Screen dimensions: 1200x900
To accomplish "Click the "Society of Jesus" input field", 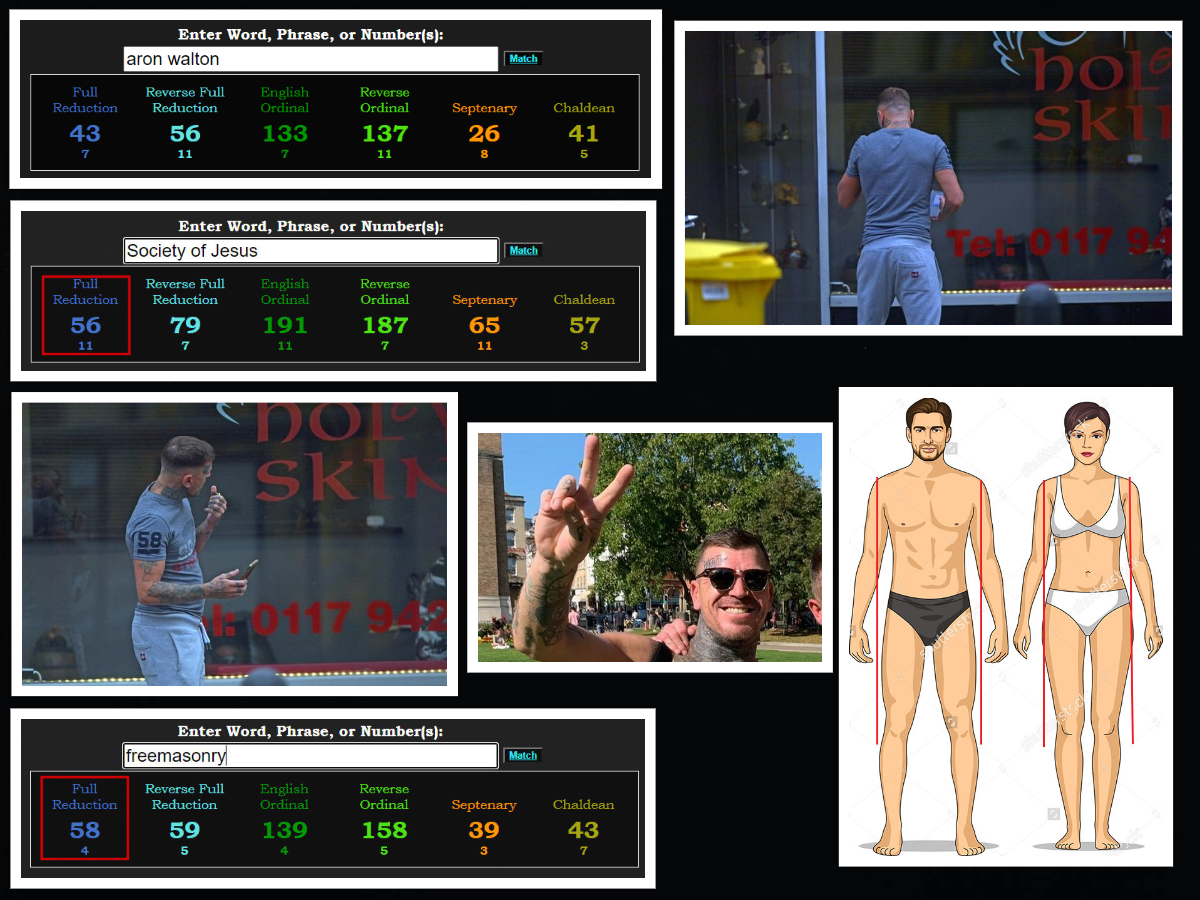I will pos(310,251).
